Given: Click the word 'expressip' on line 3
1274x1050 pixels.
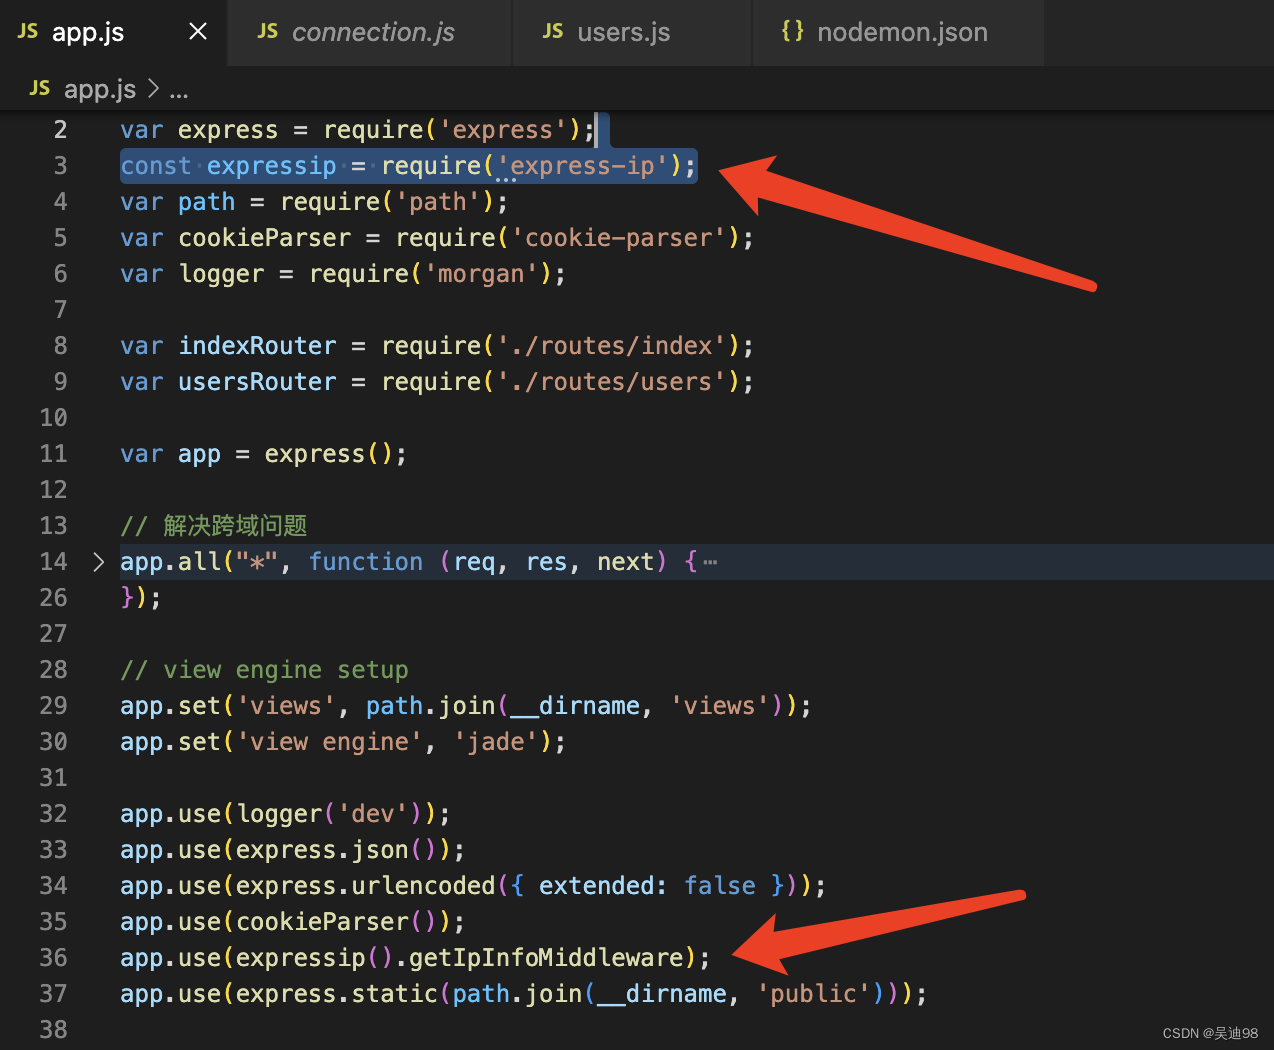Looking at the screenshot, I should click(x=272, y=166).
